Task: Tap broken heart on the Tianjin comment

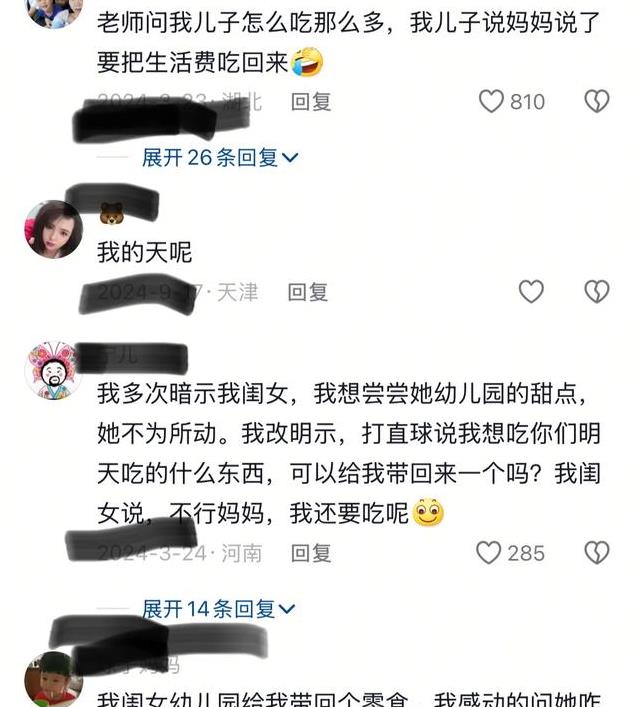Action: coord(597,291)
